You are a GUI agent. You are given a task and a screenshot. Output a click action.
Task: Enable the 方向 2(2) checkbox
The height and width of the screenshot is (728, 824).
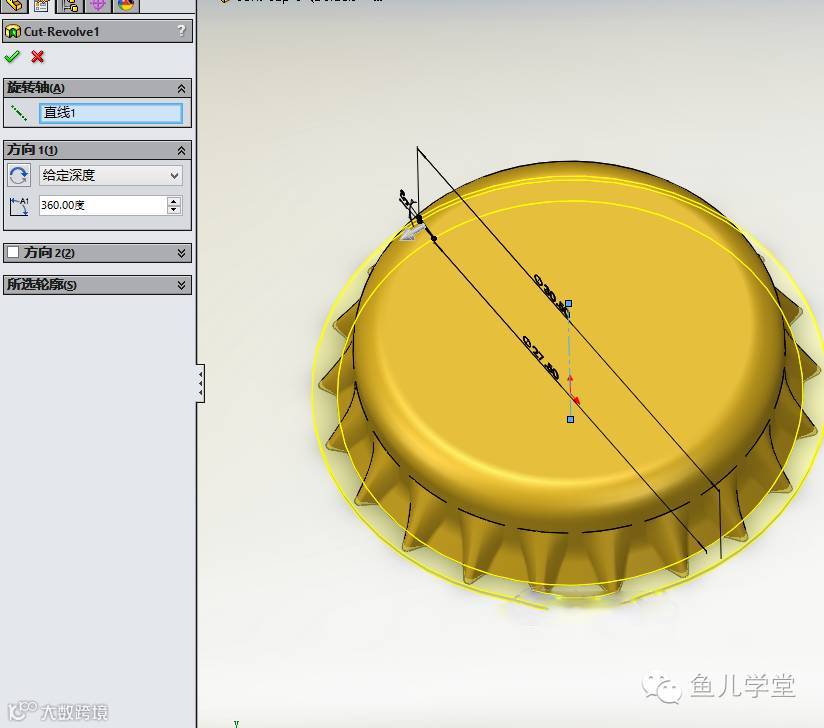click(x=13, y=252)
